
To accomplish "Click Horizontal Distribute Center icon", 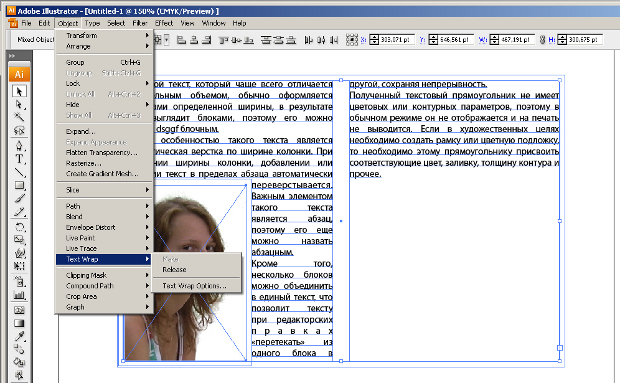I will tap(321, 40).
